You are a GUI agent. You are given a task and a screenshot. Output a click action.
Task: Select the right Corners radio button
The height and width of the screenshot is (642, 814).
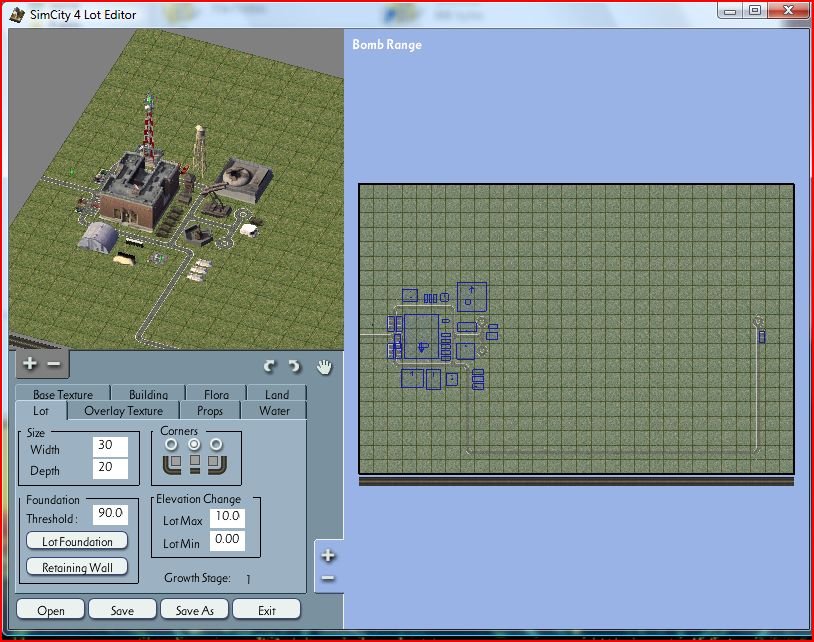click(x=216, y=445)
